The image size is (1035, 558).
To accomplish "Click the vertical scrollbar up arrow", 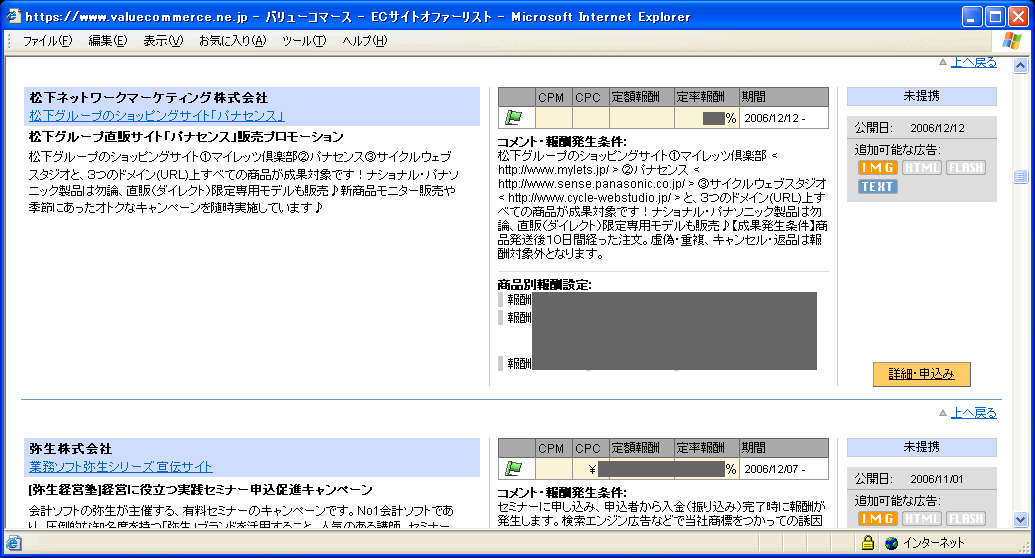I will (x=1020, y=65).
